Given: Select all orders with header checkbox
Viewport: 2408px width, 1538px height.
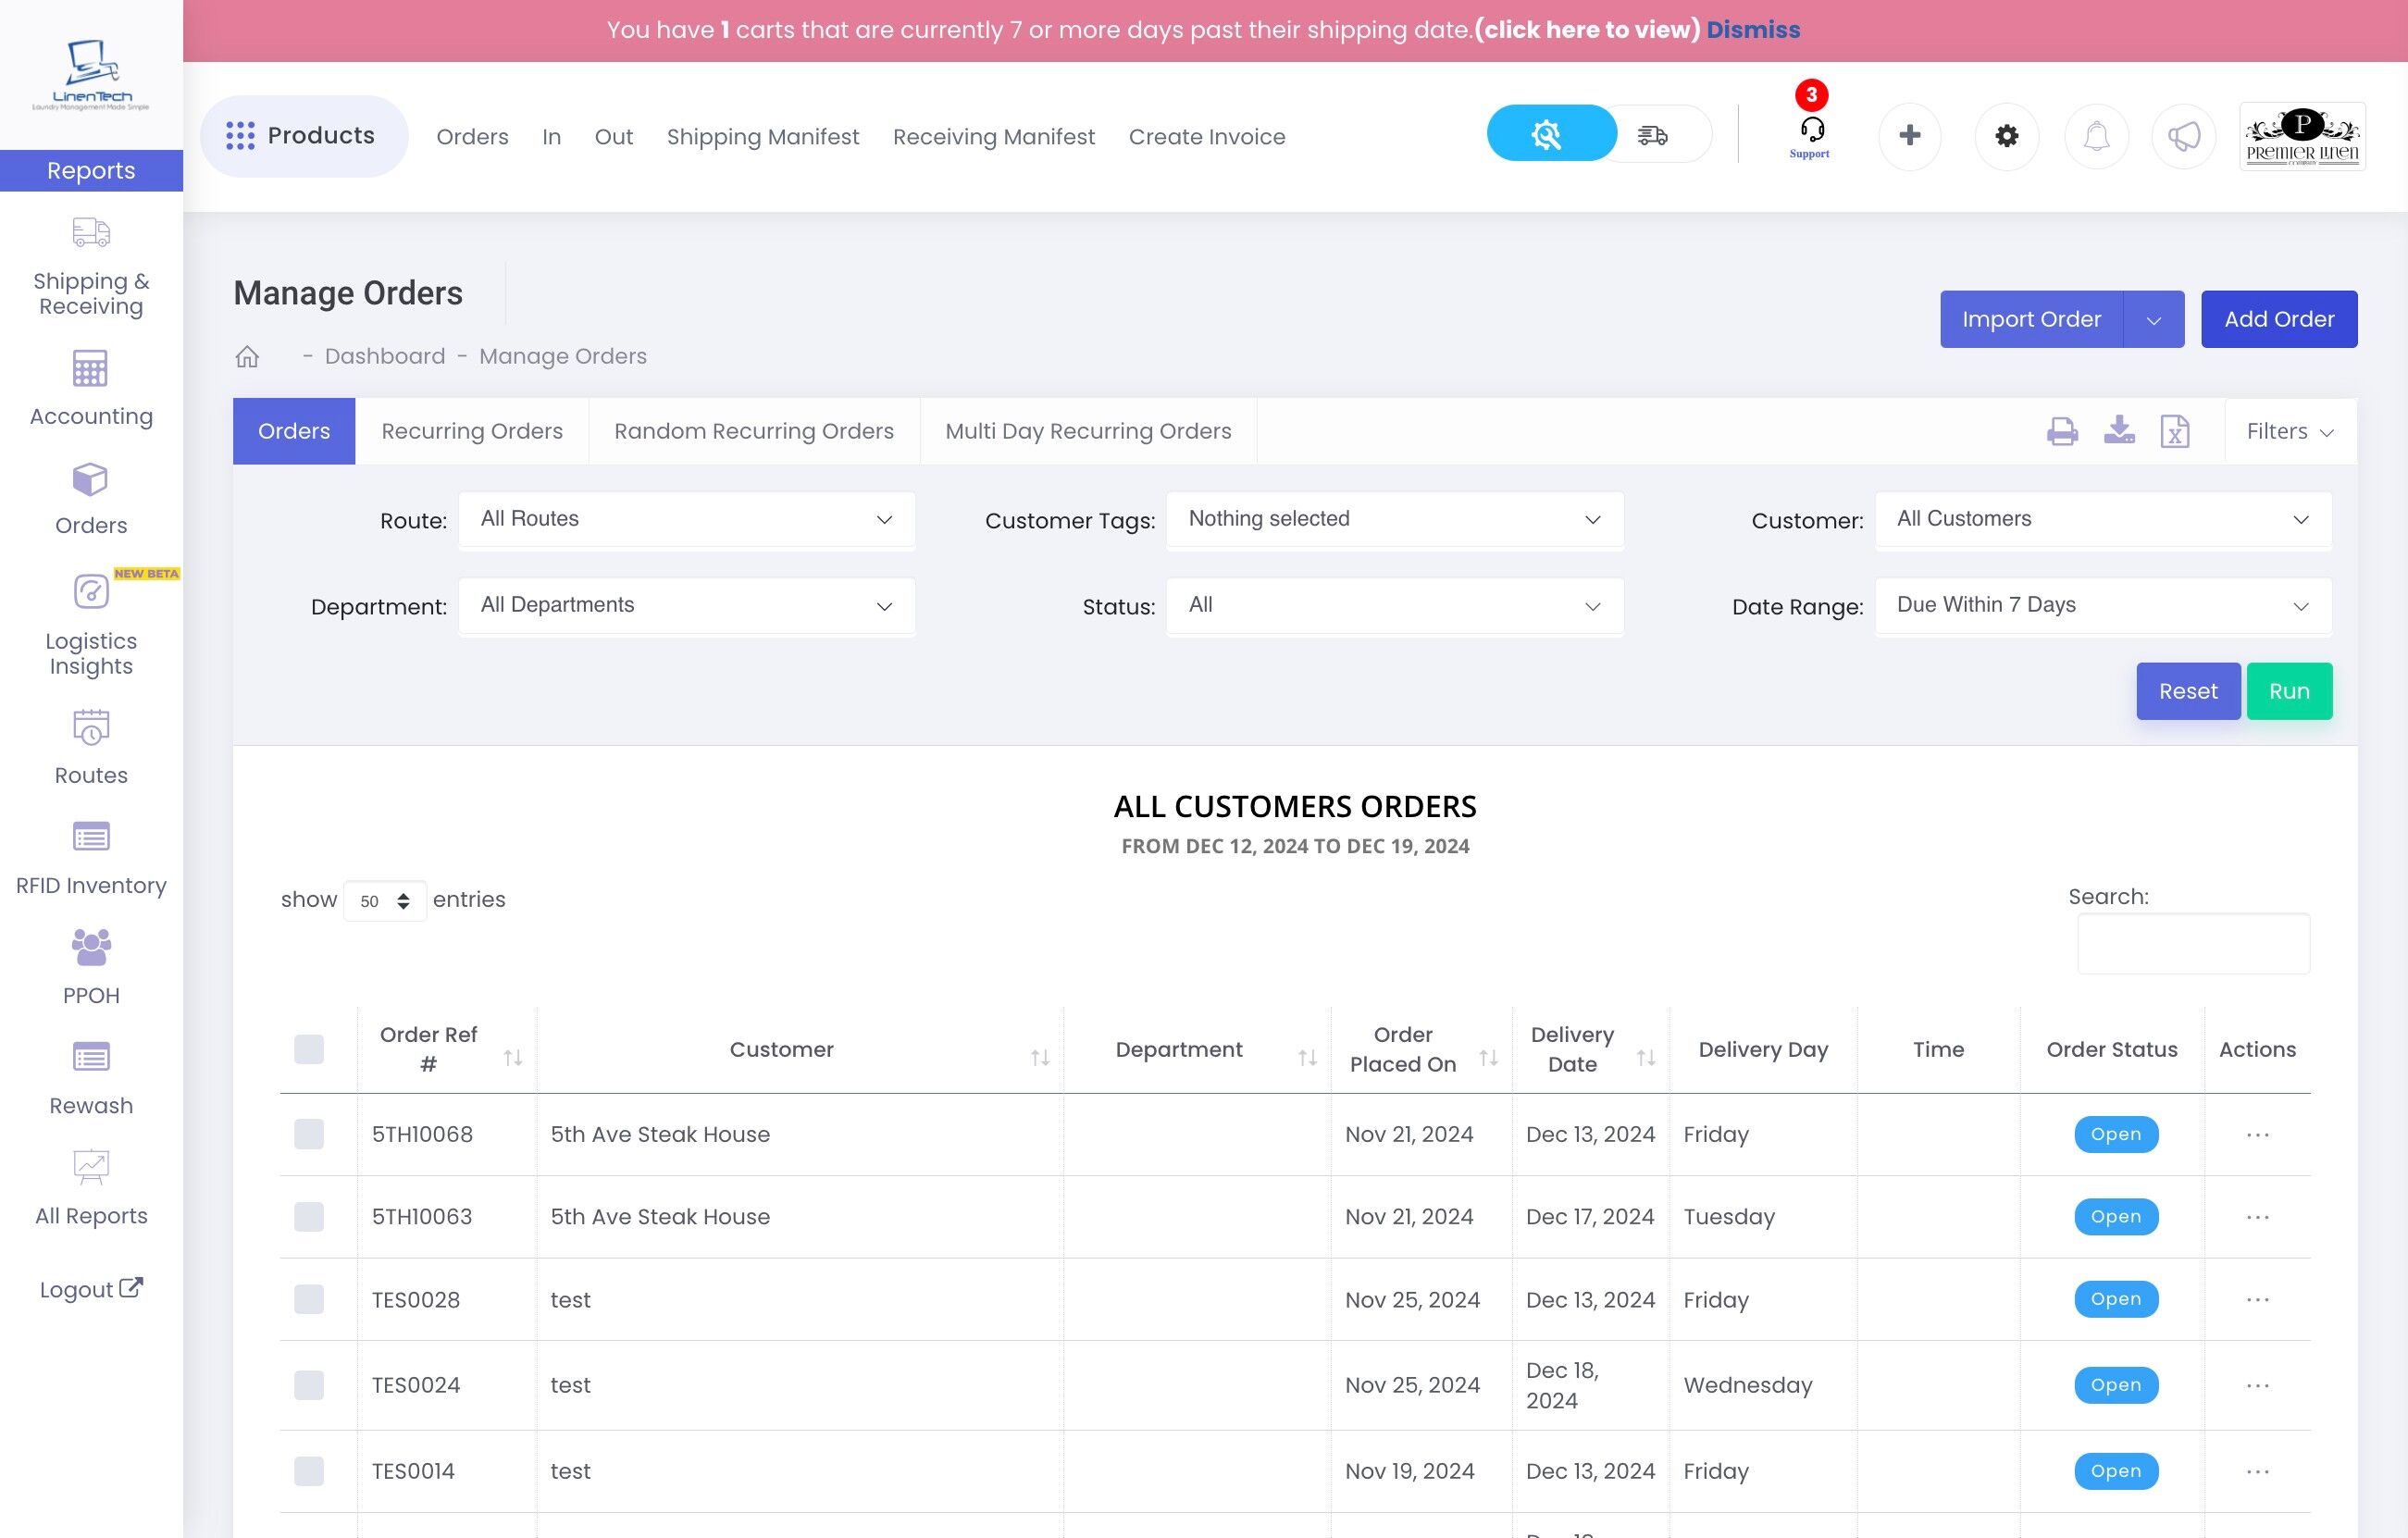Looking at the screenshot, I should (309, 1049).
